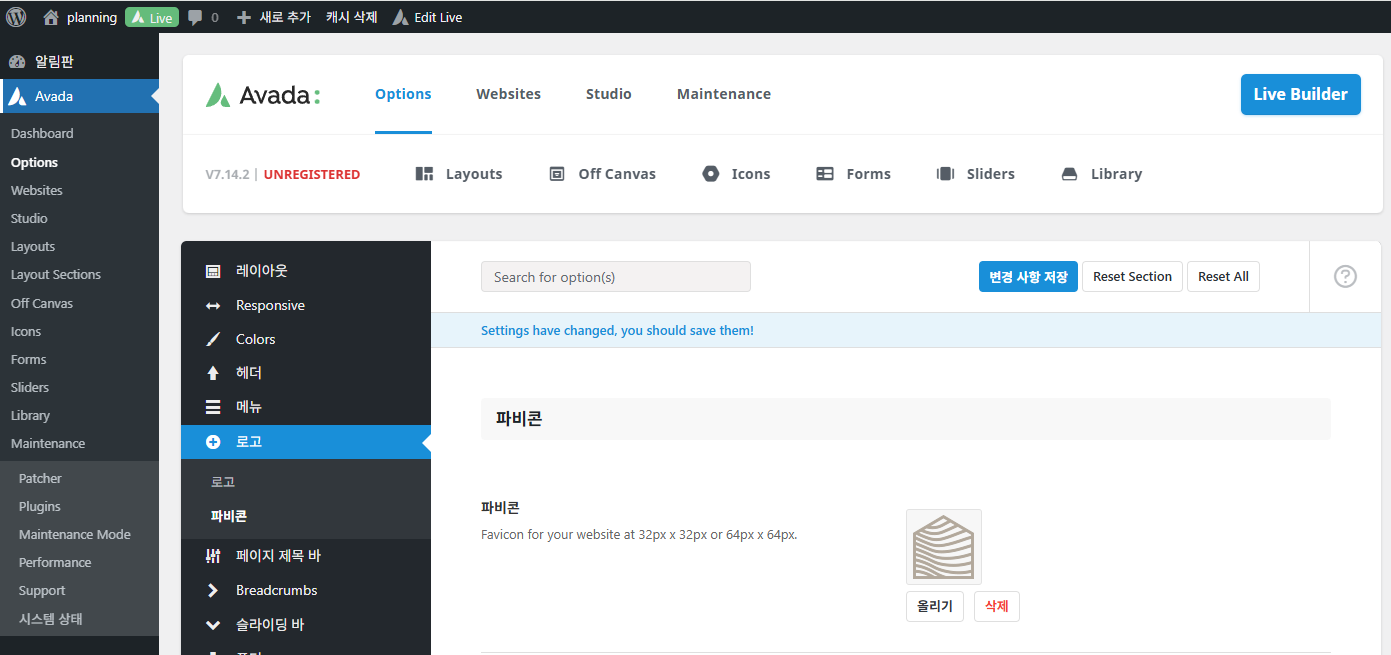Switch to the Websites tab
The image size is (1391, 655).
coord(508,94)
